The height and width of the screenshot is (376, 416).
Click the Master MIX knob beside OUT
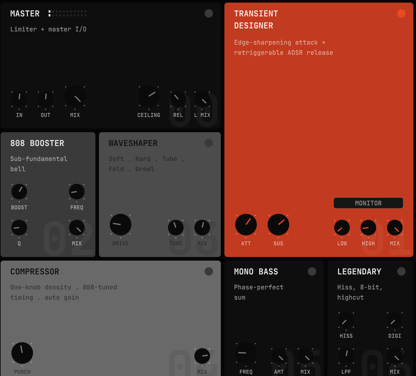(x=75, y=97)
